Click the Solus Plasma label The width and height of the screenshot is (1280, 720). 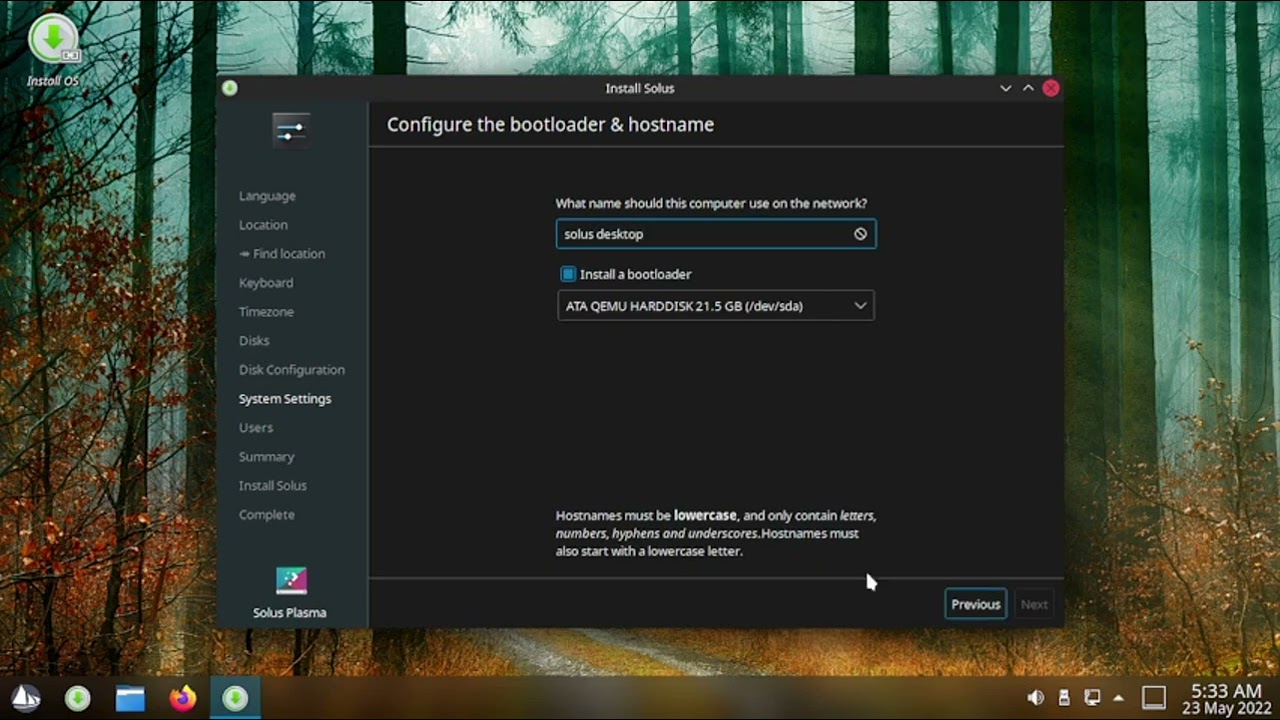pyautogui.click(x=290, y=612)
